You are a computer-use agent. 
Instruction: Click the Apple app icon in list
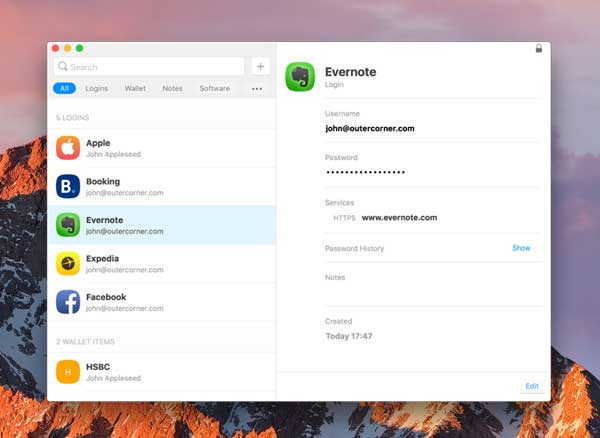click(68, 148)
